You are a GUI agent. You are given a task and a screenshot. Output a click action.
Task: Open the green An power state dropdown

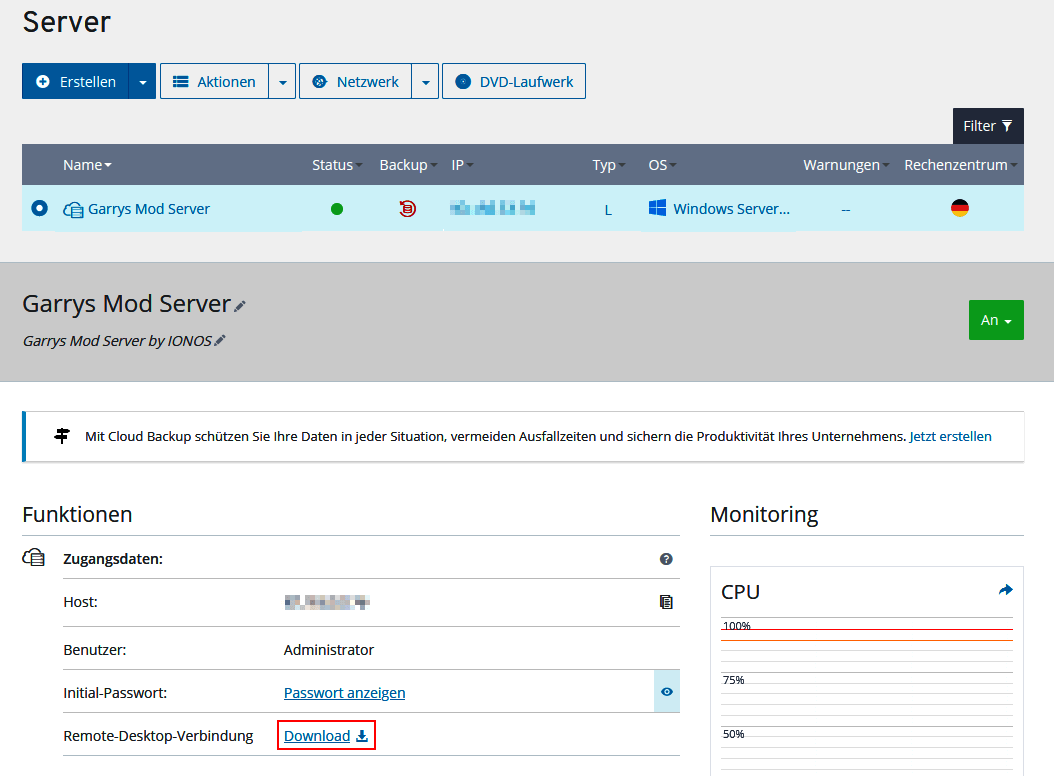996,320
